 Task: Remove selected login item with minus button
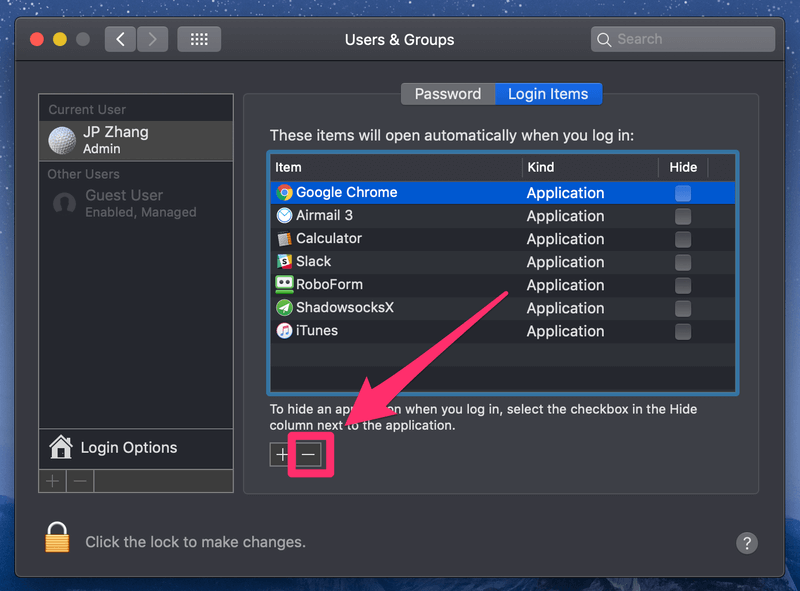click(x=308, y=454)
